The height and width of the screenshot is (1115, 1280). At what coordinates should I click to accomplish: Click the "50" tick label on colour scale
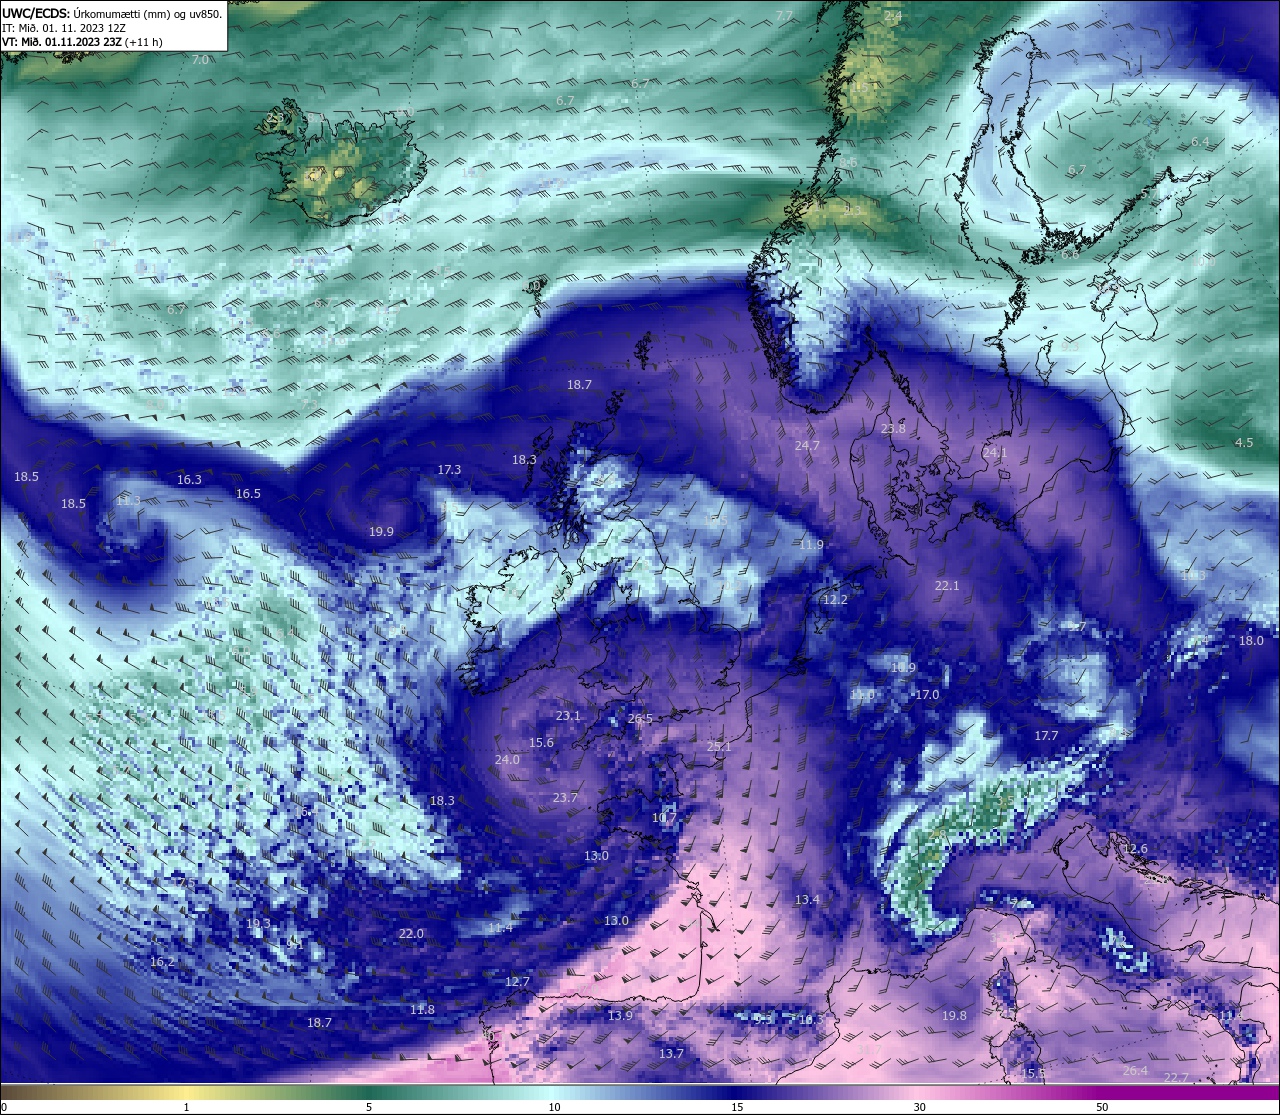coord(1102,1107)
